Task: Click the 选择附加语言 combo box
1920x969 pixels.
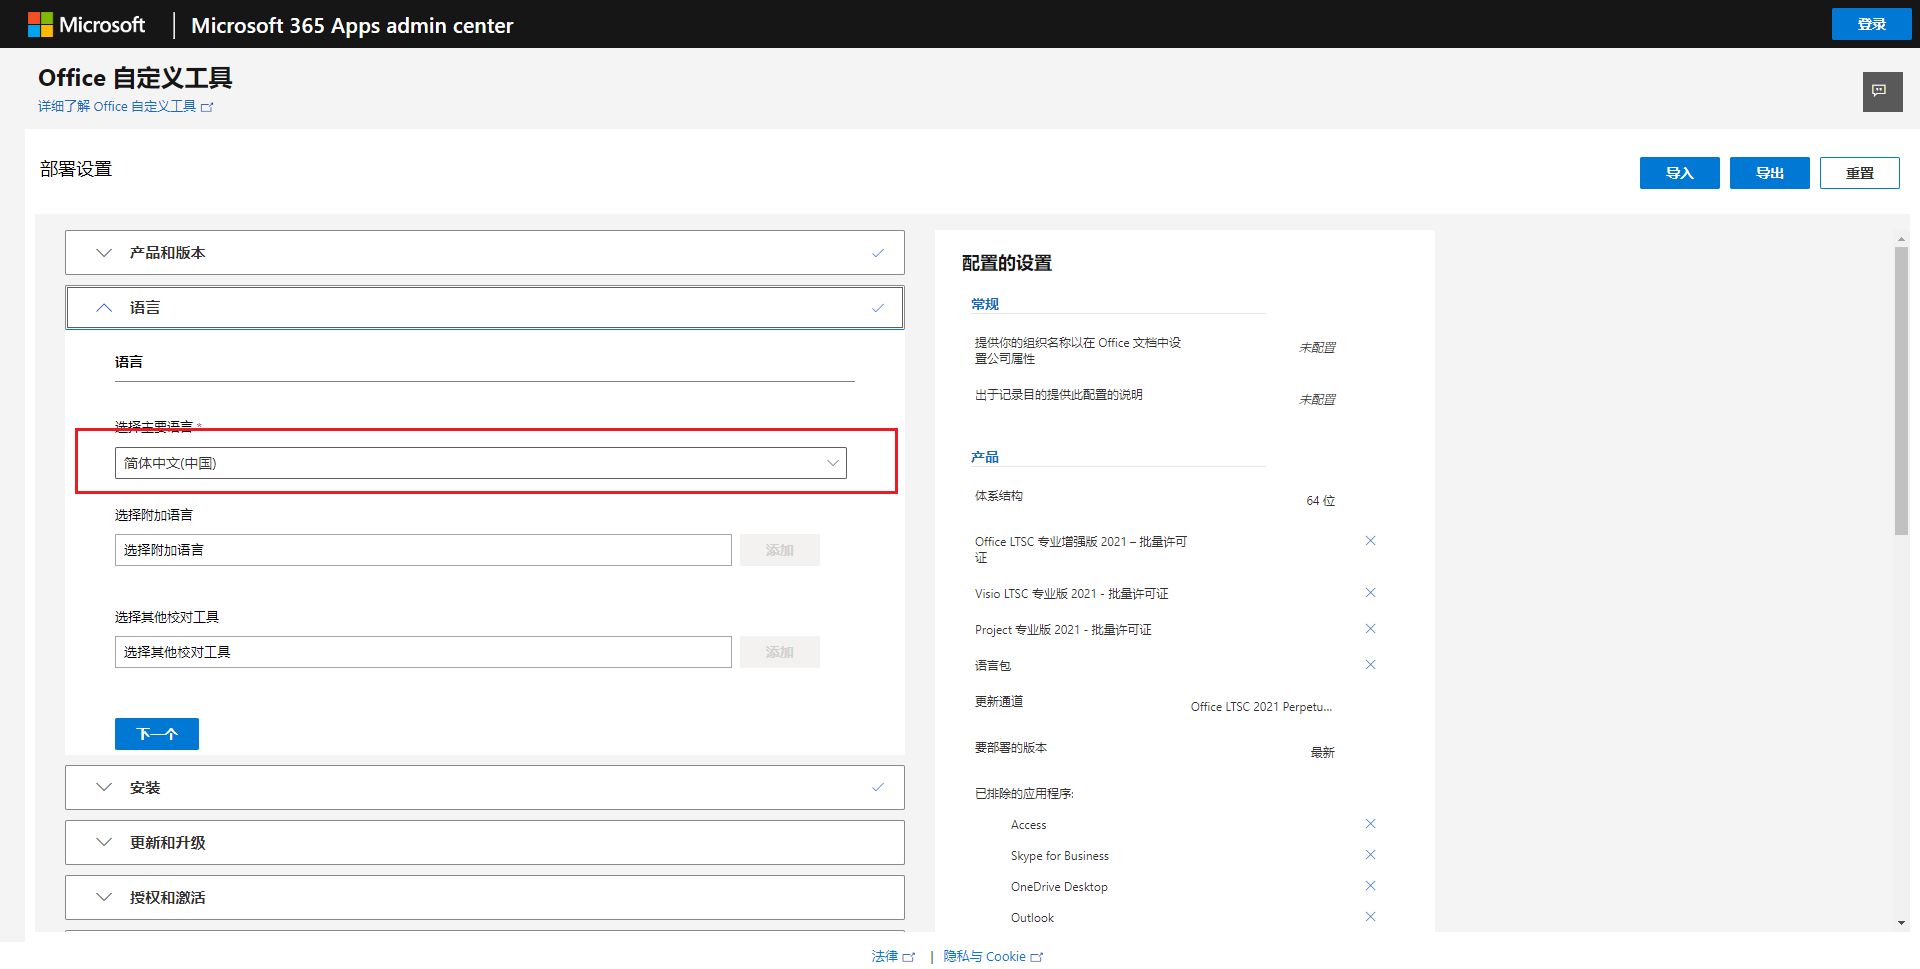Action: click(423, 550)
